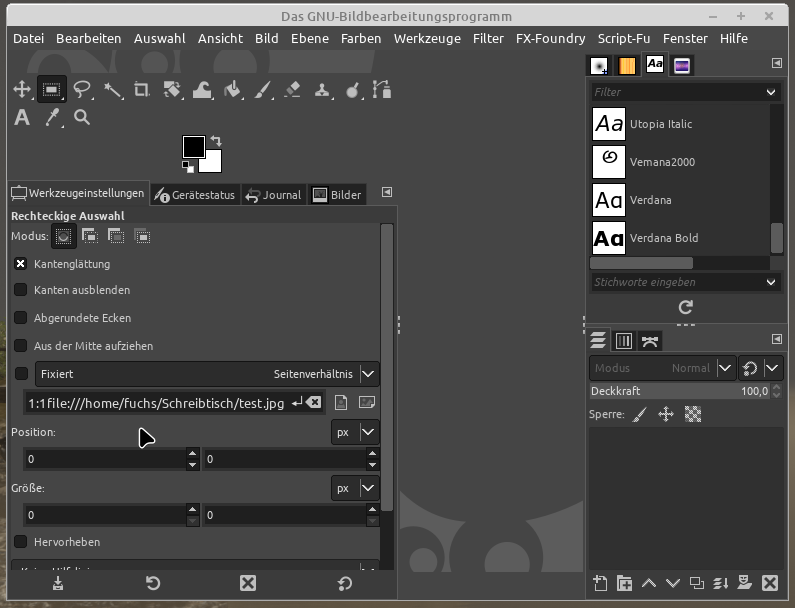The image size is (795, 608).
Task: Open the Position unit px dropdown
Action: pos(355,433)
